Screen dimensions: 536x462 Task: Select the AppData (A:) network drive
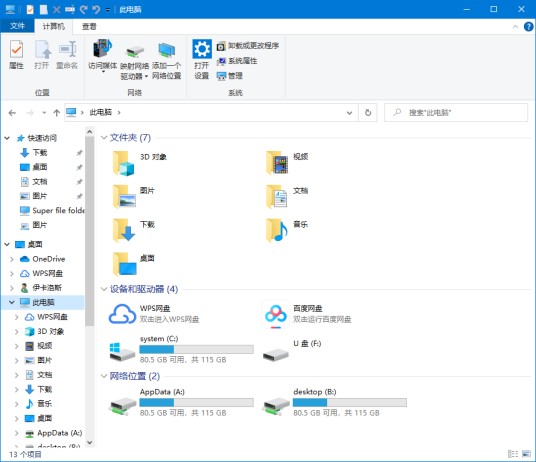[181, 402]
